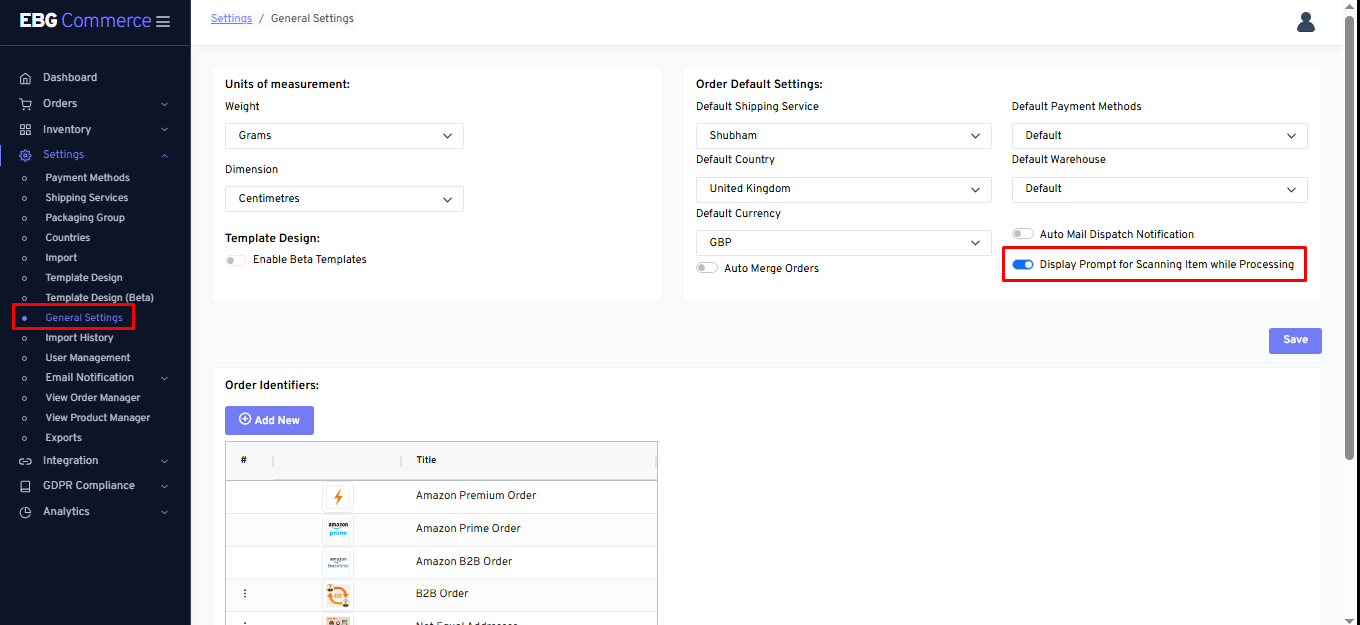Screen dimensions: 1360x625
Task: Select the Orders cart icon
Action: pos(25,103)
